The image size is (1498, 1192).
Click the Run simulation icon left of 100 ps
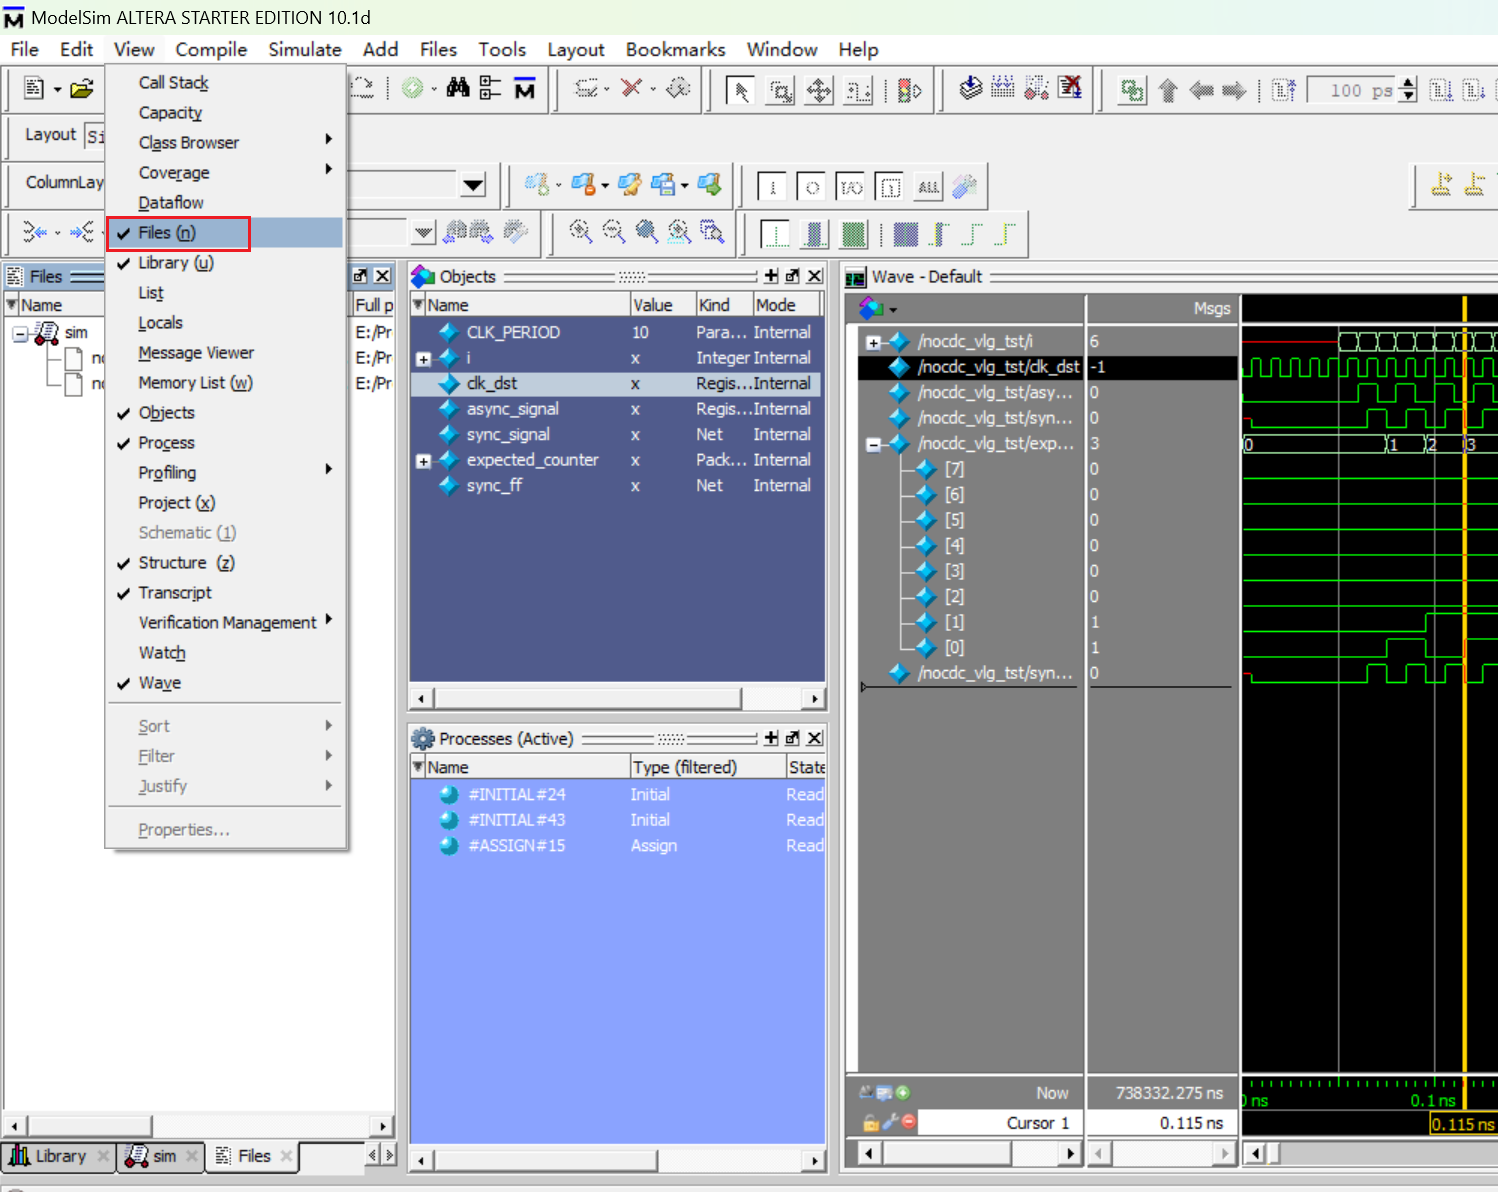(1284, 91)
